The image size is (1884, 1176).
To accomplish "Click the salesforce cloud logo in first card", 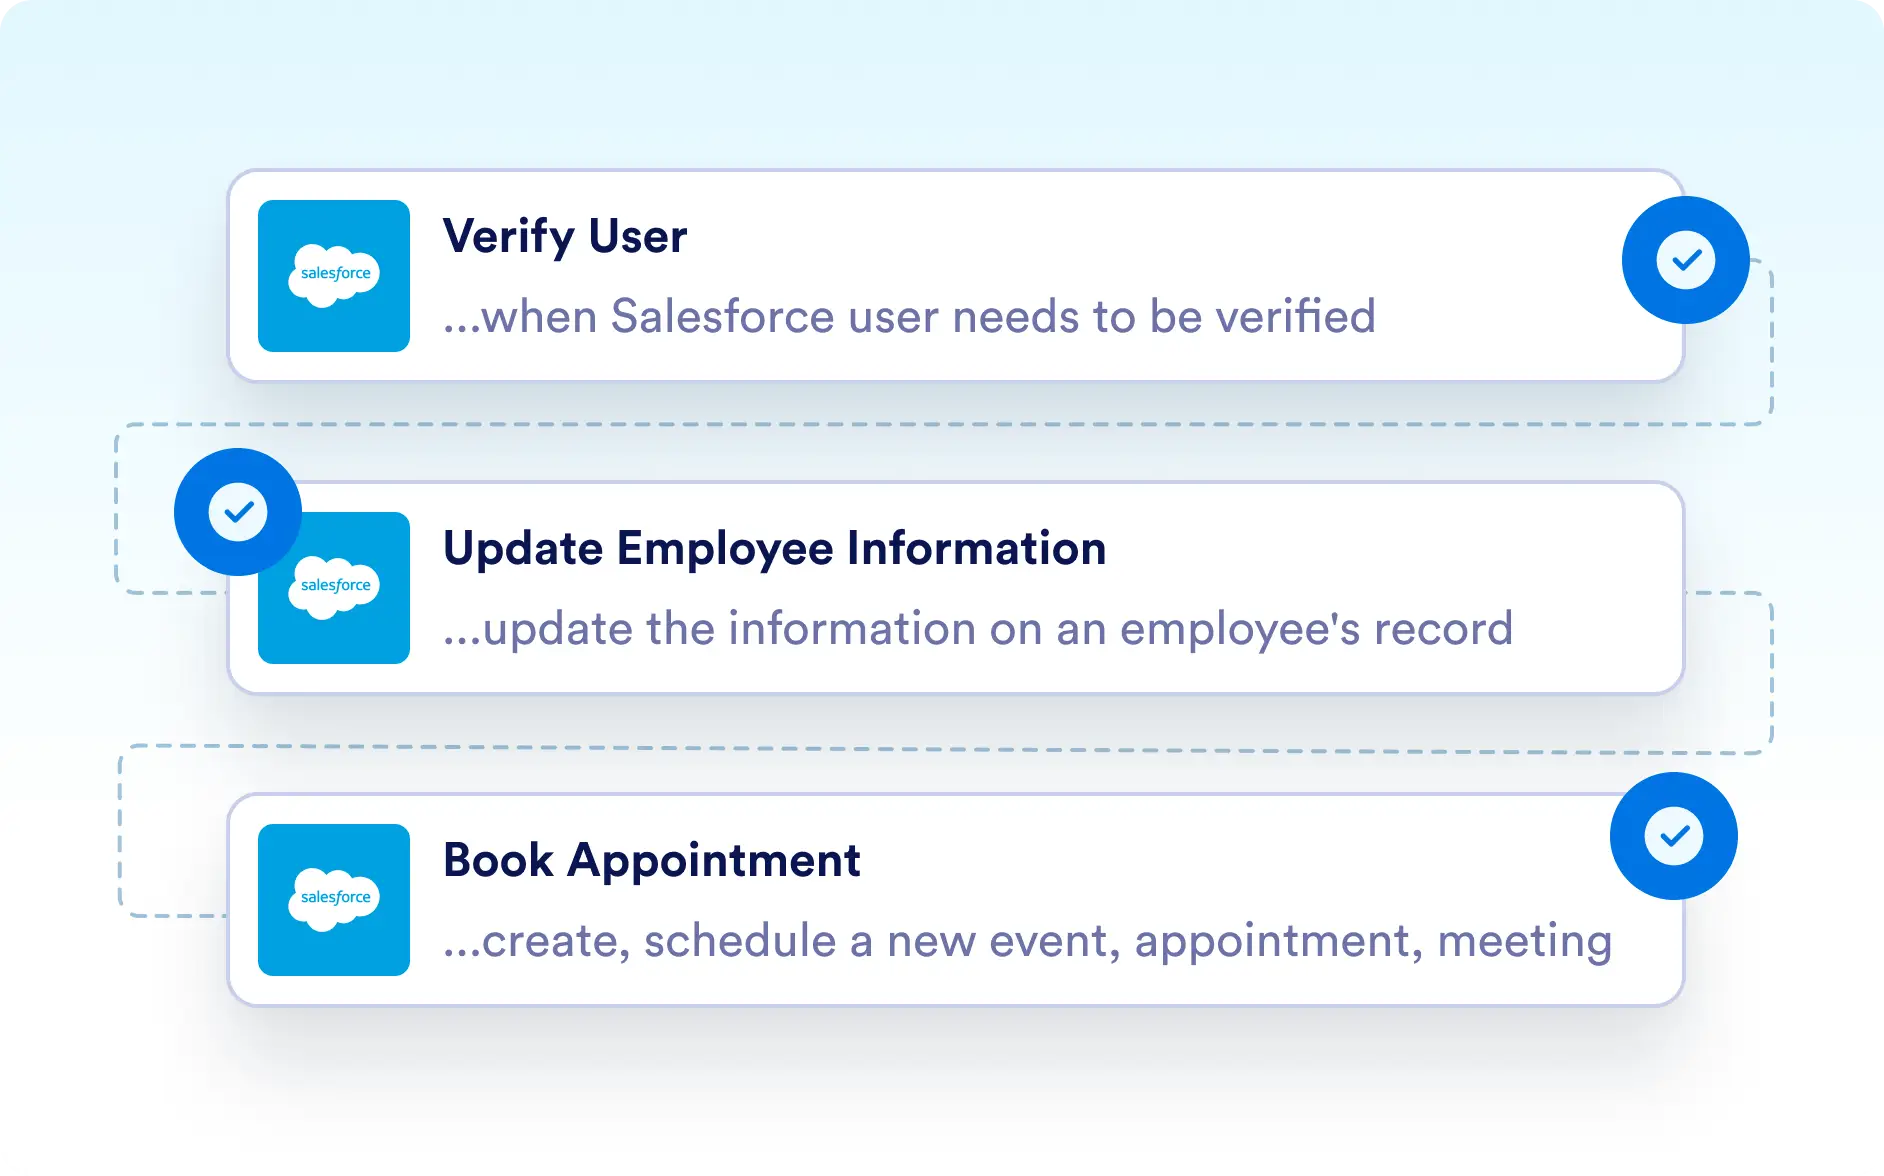I will 334,275.
